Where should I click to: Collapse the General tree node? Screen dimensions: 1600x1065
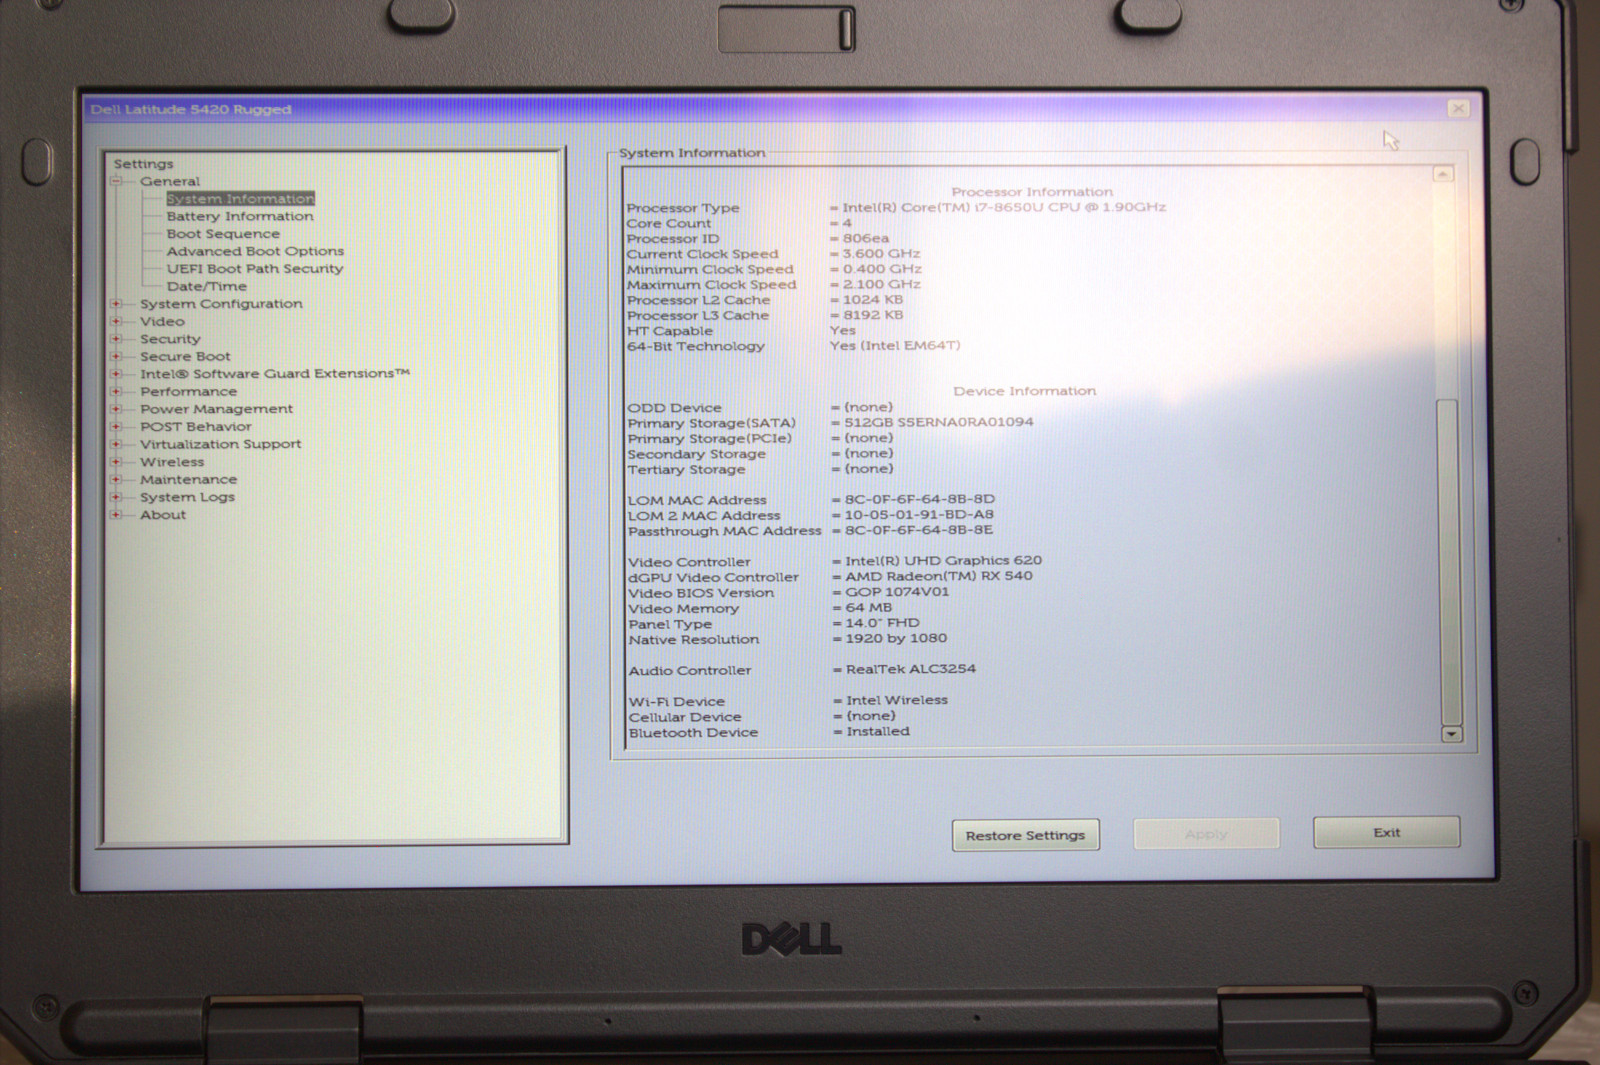[x=116, y=181]
